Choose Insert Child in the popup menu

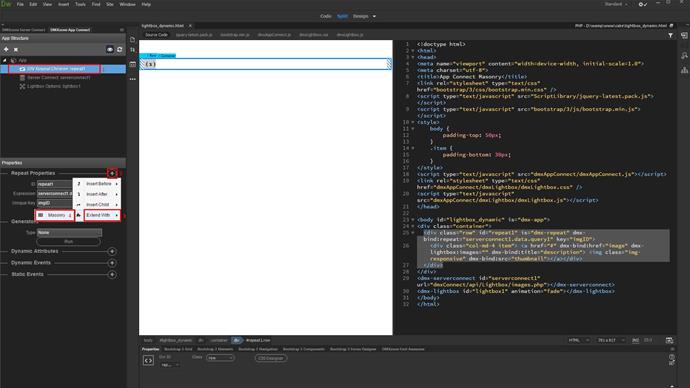(x=97, y=205)
